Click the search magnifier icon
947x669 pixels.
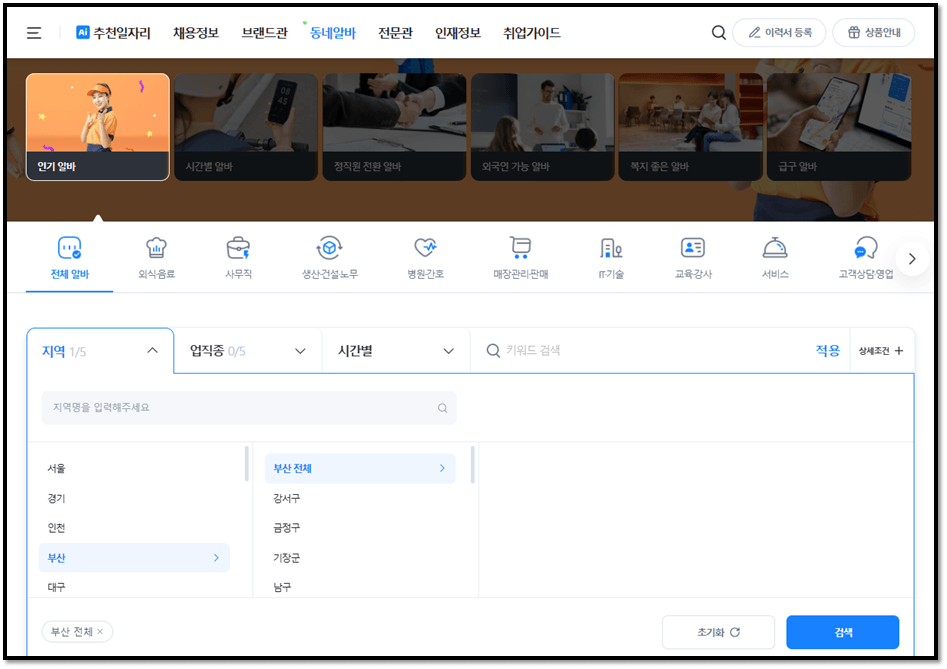tap(718, 31)
